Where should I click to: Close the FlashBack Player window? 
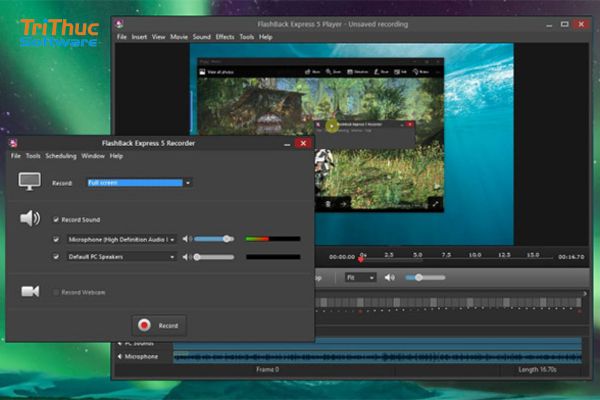click(581, 24)
